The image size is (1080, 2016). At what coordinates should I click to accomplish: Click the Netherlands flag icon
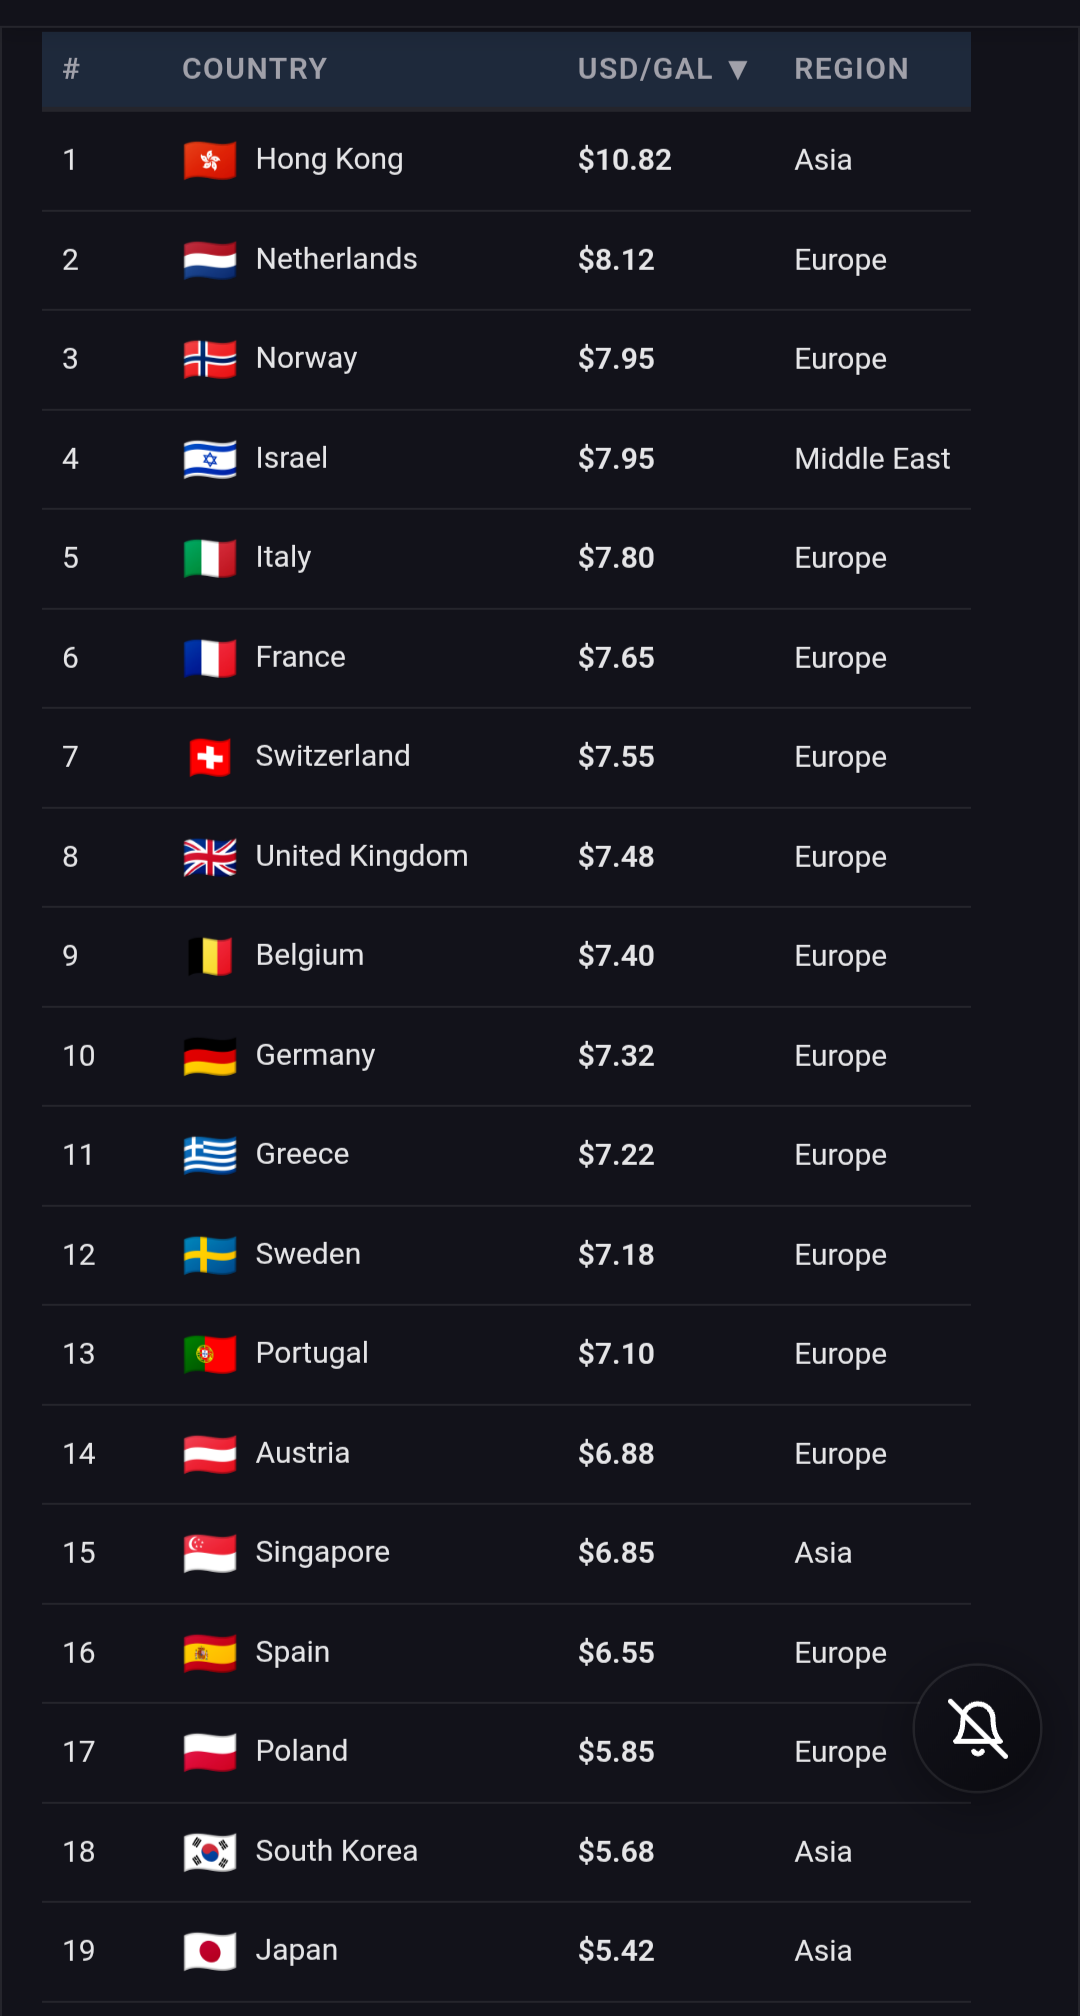[210, 260]
